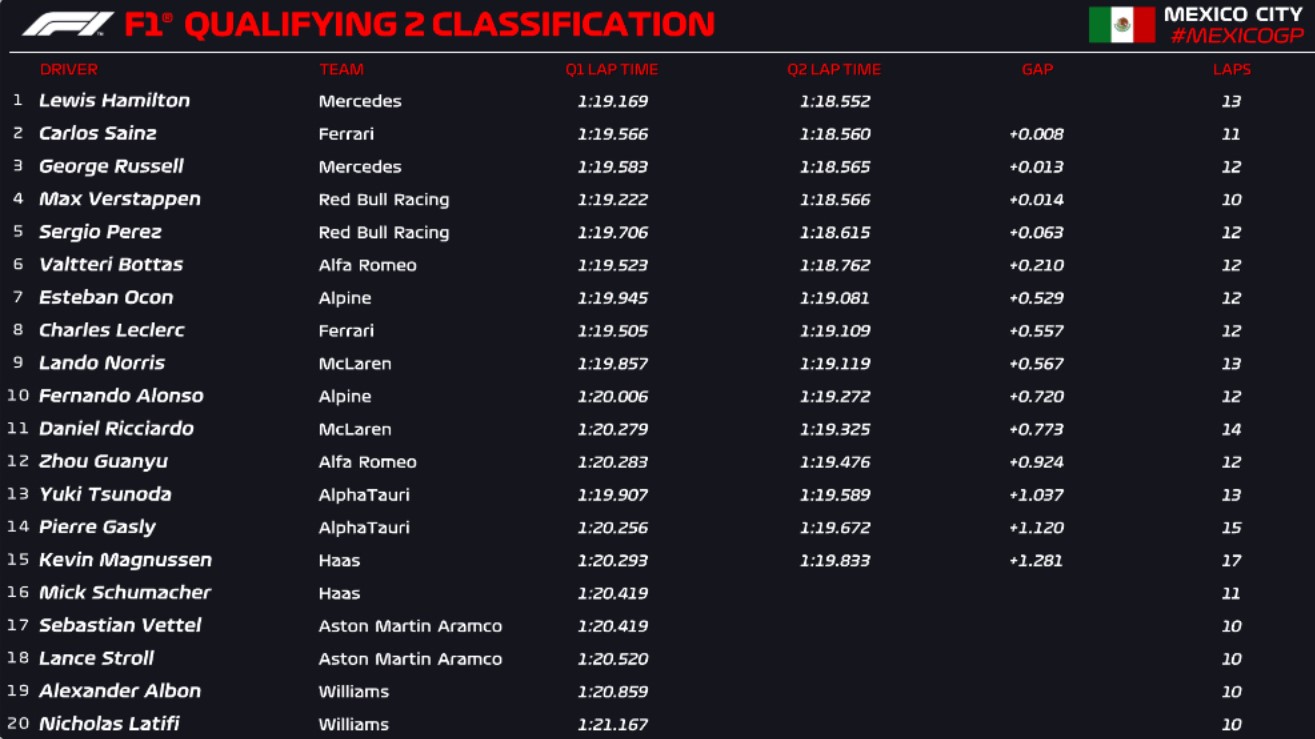Click Charles Leclerc's gap +0.557
This screenshot has height=739, width=1315.
coord(1036,331)
